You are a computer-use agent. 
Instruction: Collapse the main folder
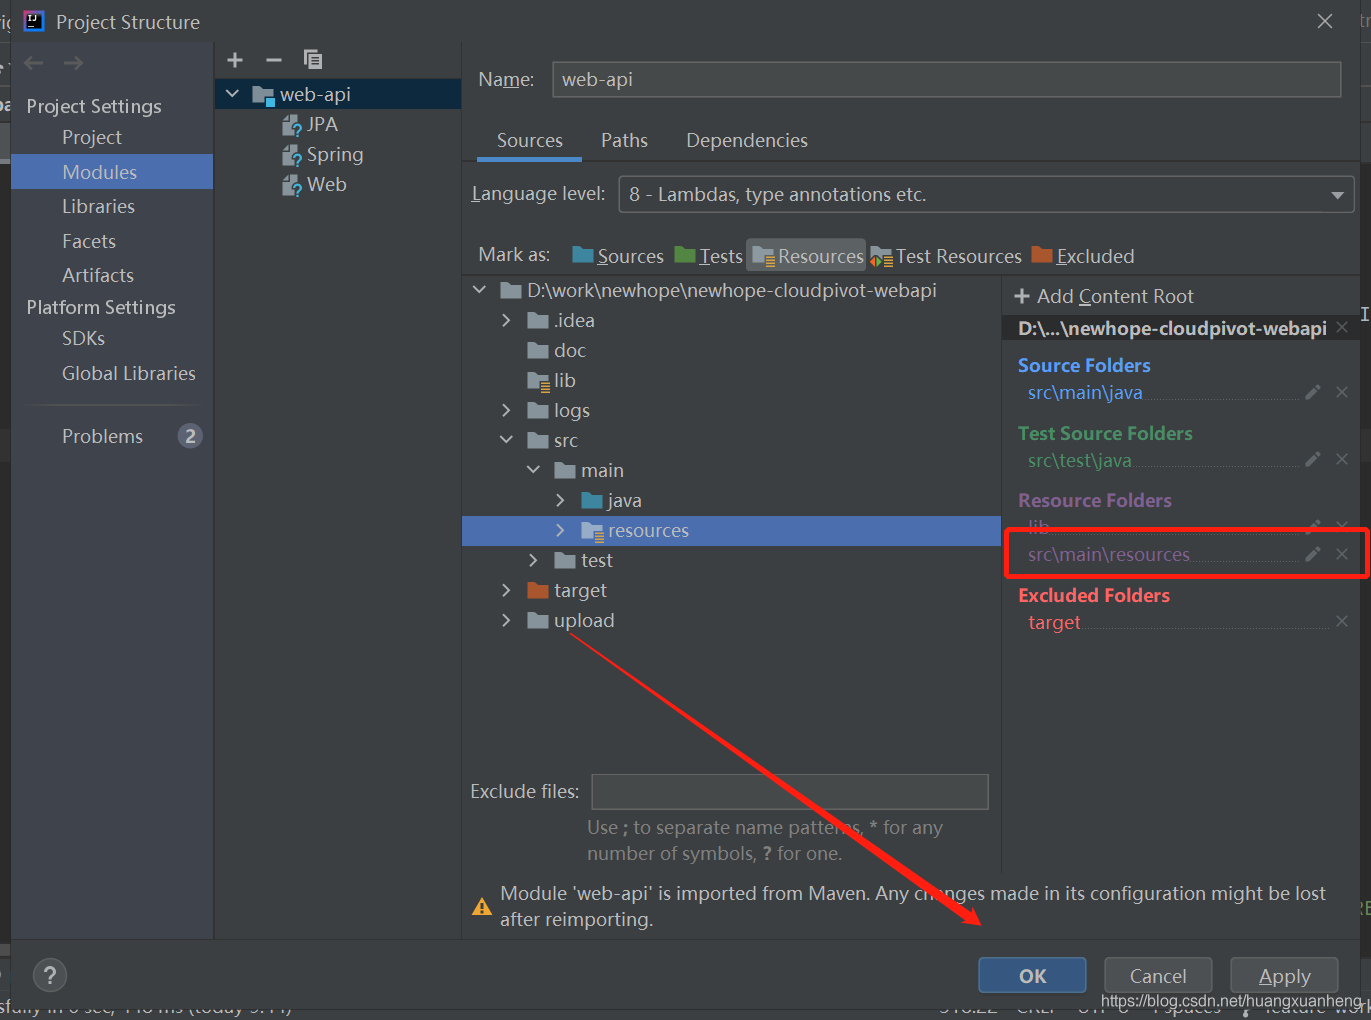point(533,470)
